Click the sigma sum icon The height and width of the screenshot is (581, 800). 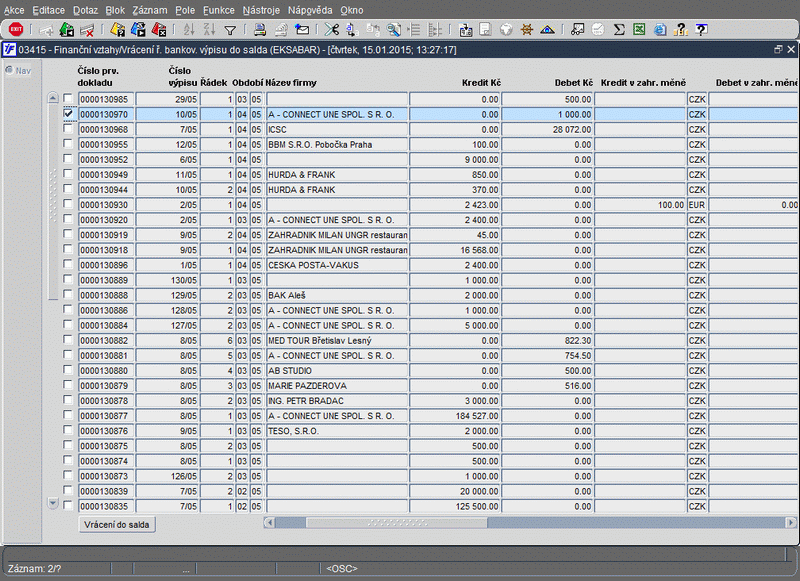619,30
